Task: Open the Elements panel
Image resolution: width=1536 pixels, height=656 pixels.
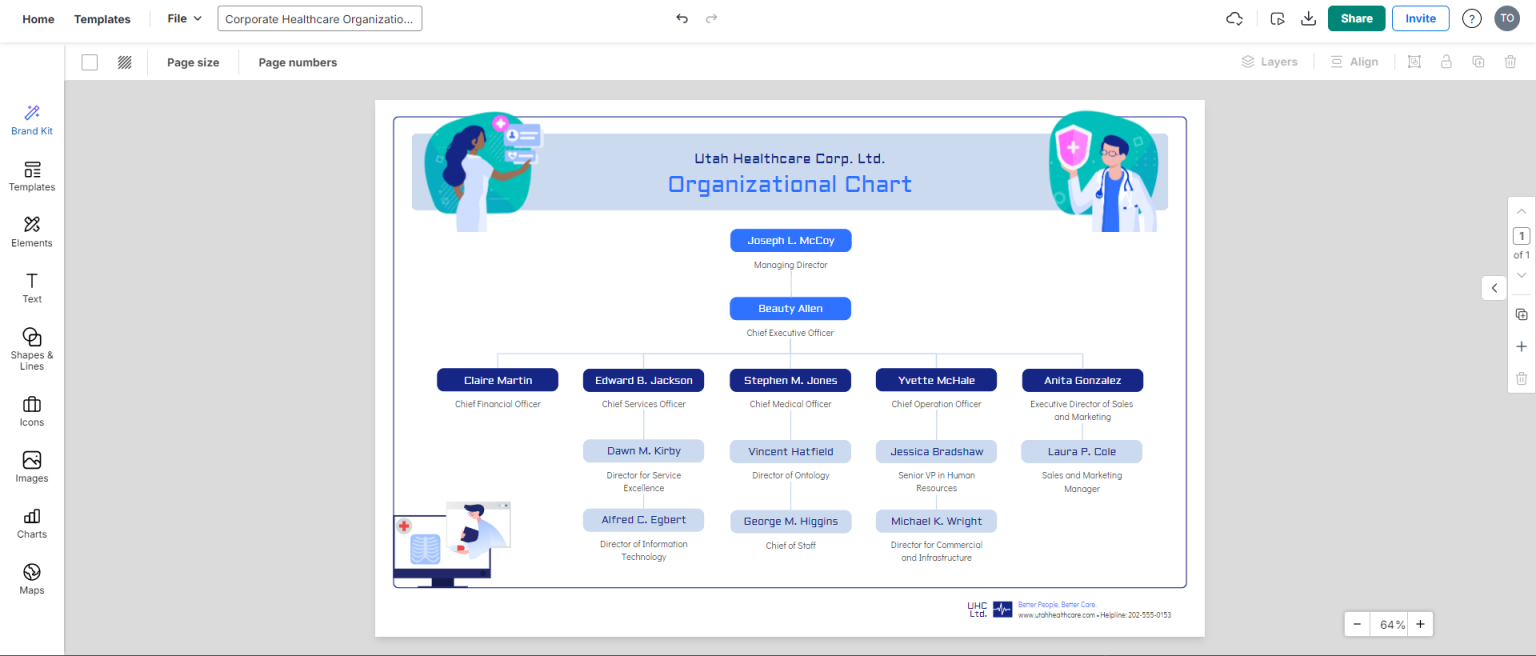Action: click(x=31, y=230)
